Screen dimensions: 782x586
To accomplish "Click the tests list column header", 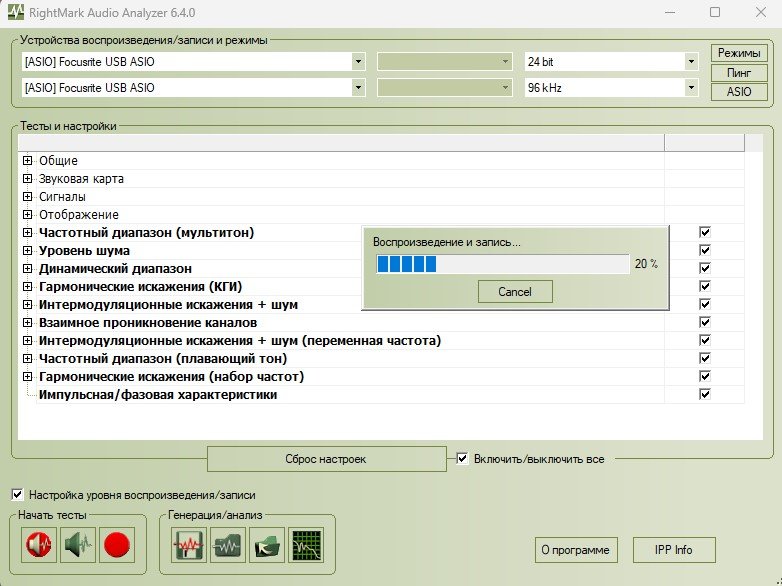I will point(341,143).
